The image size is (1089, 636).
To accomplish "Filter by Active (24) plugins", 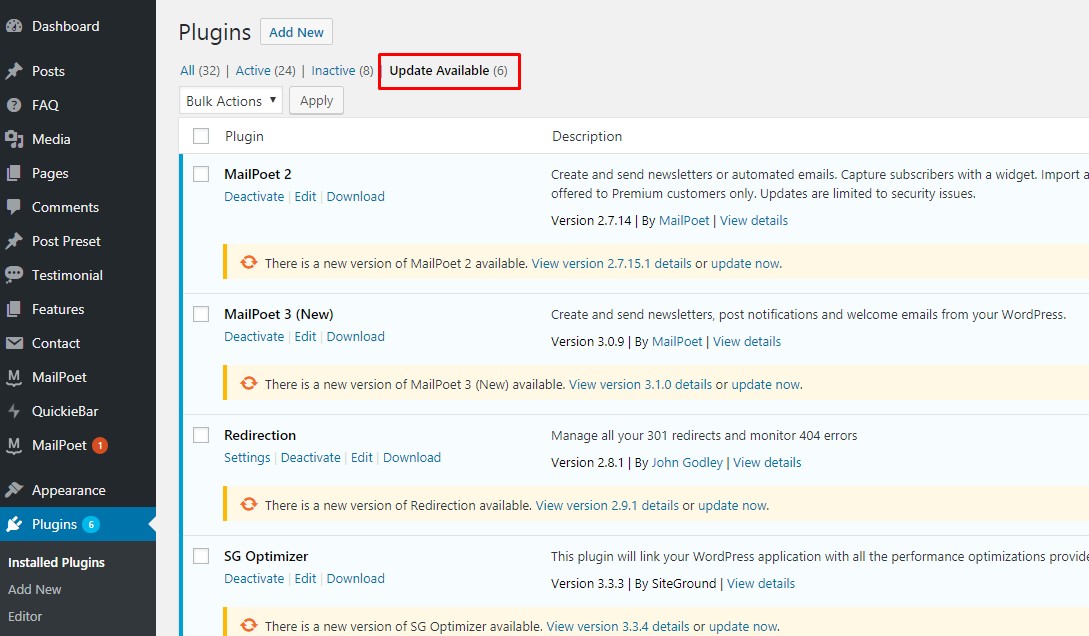I will [x=265, y=70].
